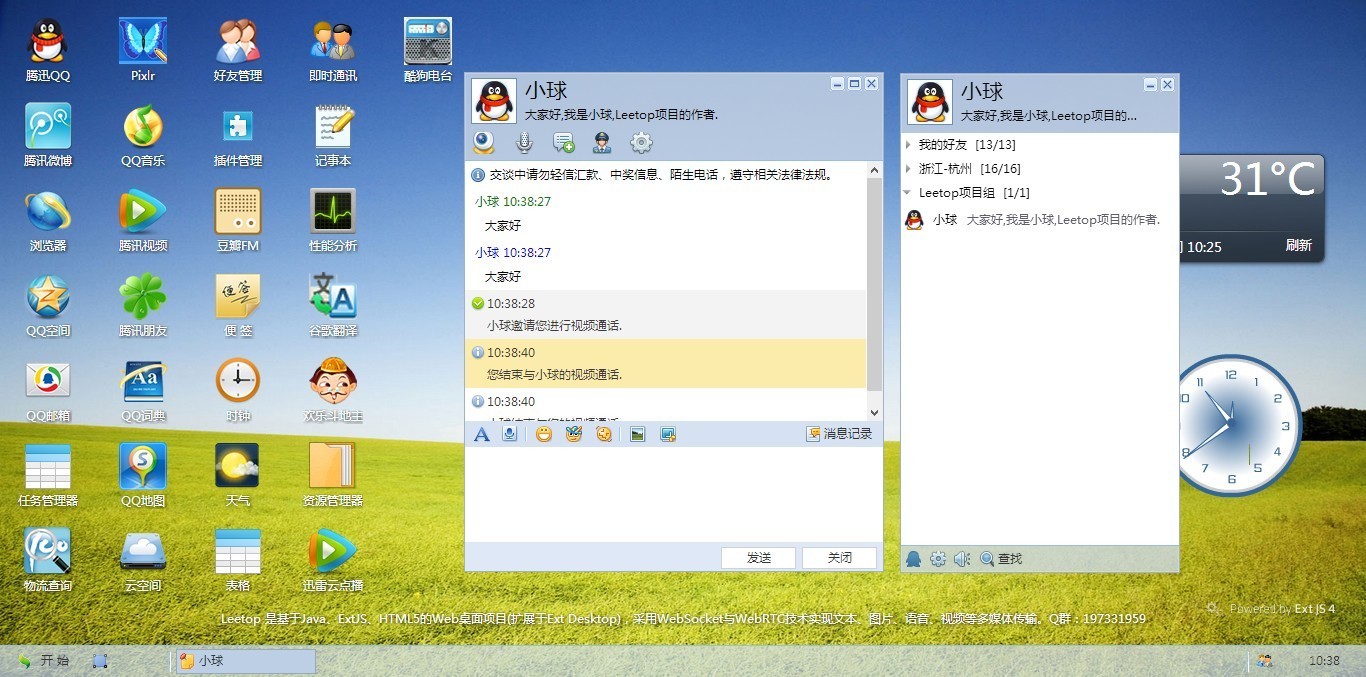Click 刷新 on the weather widget

[x=1298, y=245]
